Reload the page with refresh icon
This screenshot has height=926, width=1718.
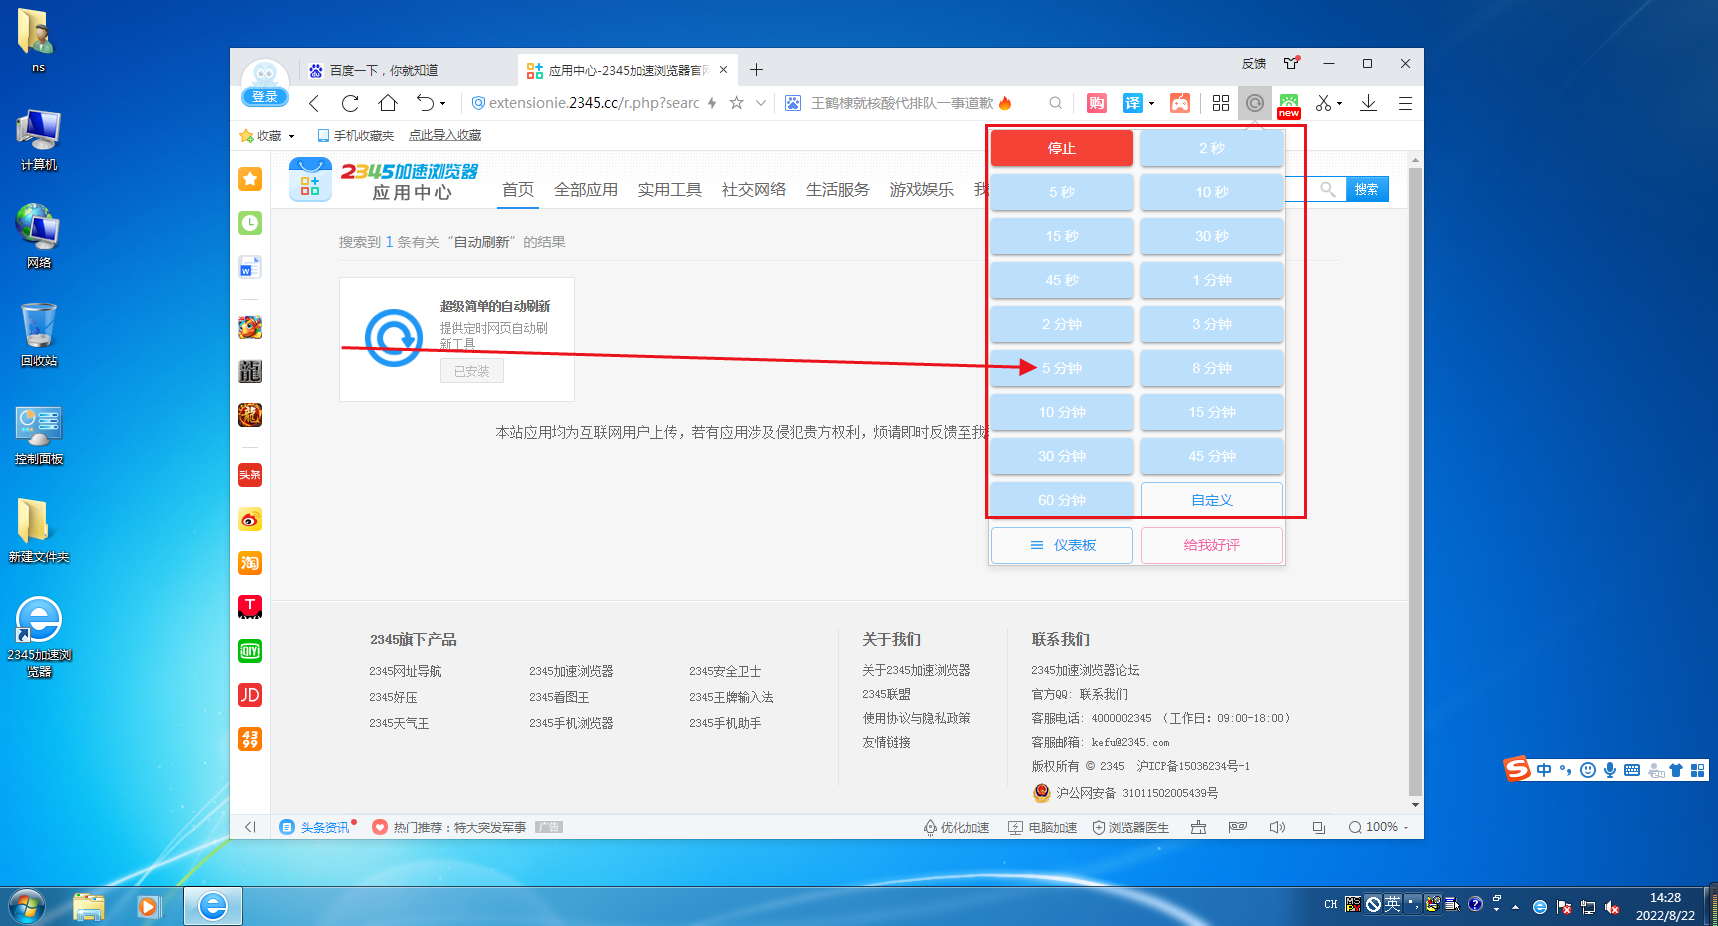350,103
